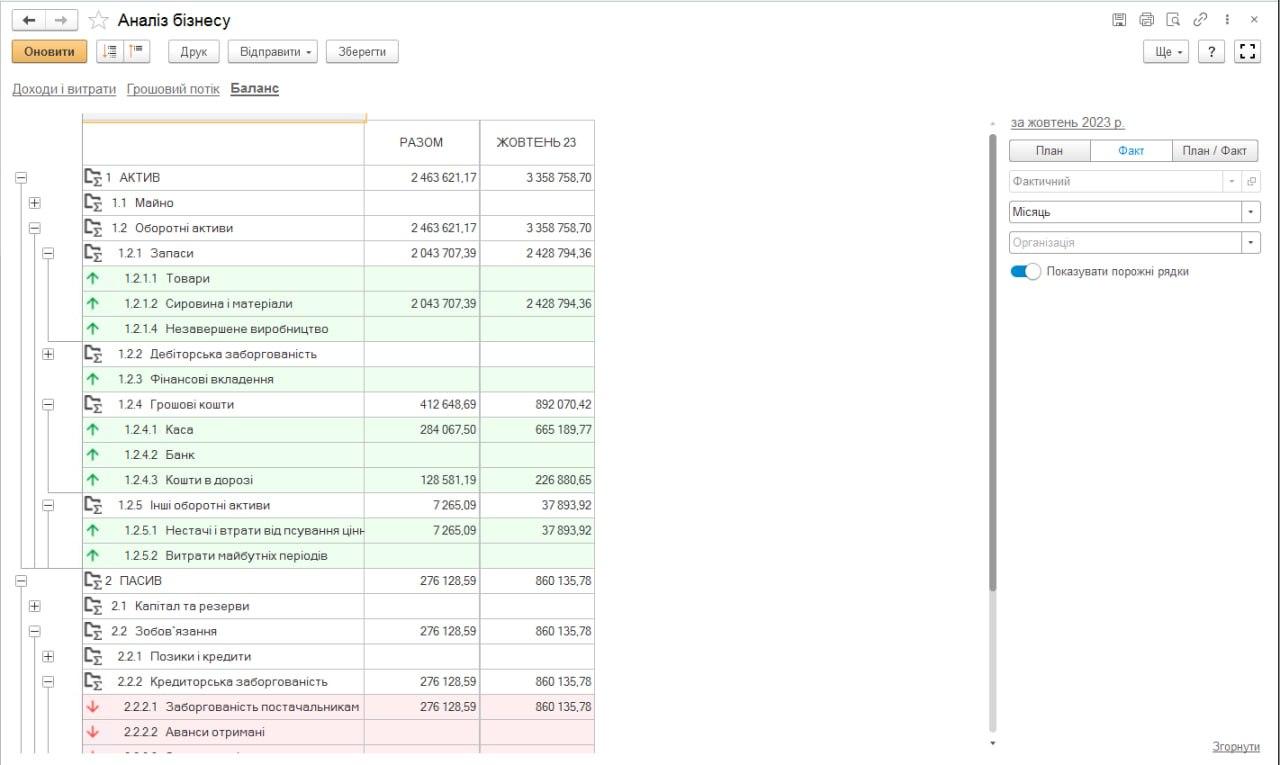This screenshot has width=1280, height=765.
Task: Expand the 1.1 Майно tree row
Action: click(x=35, y=203)
